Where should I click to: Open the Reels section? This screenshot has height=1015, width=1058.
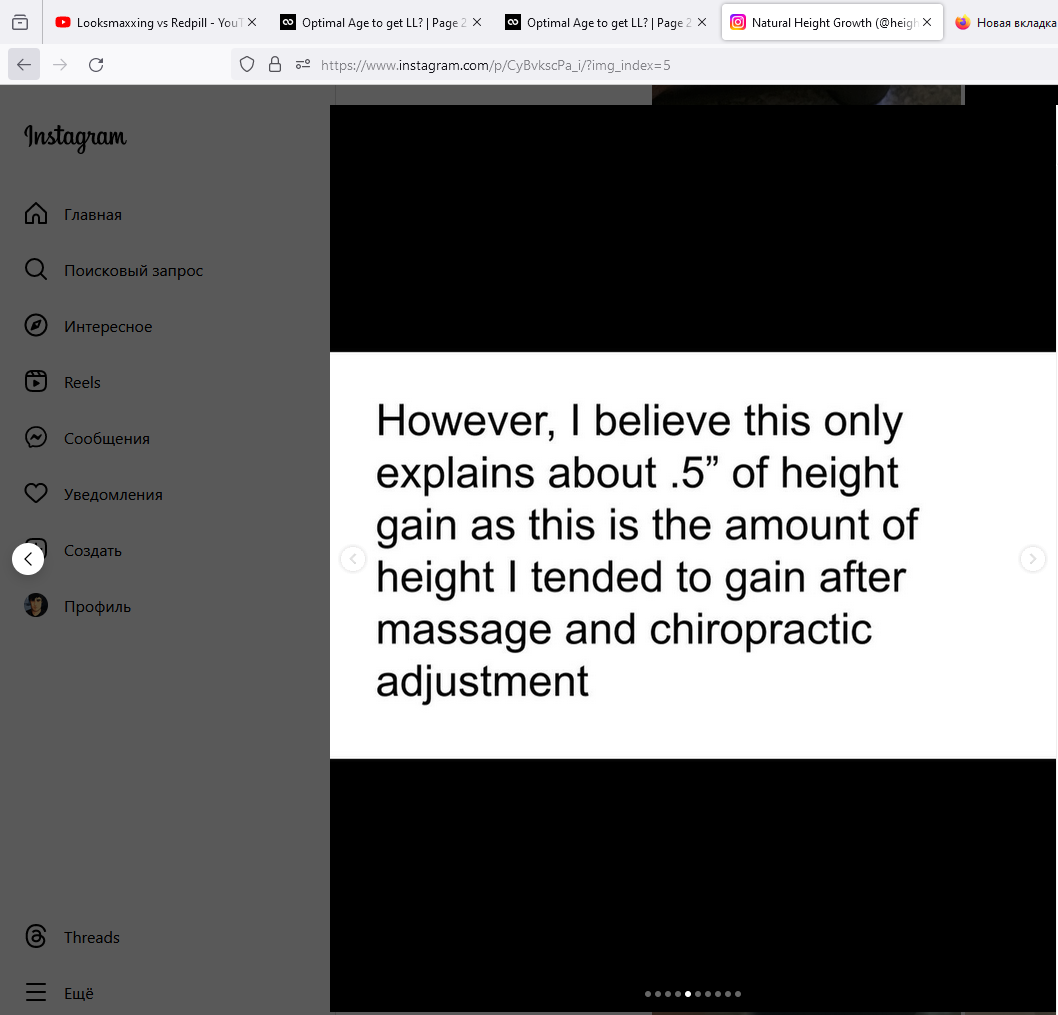[x=36, y=382]
